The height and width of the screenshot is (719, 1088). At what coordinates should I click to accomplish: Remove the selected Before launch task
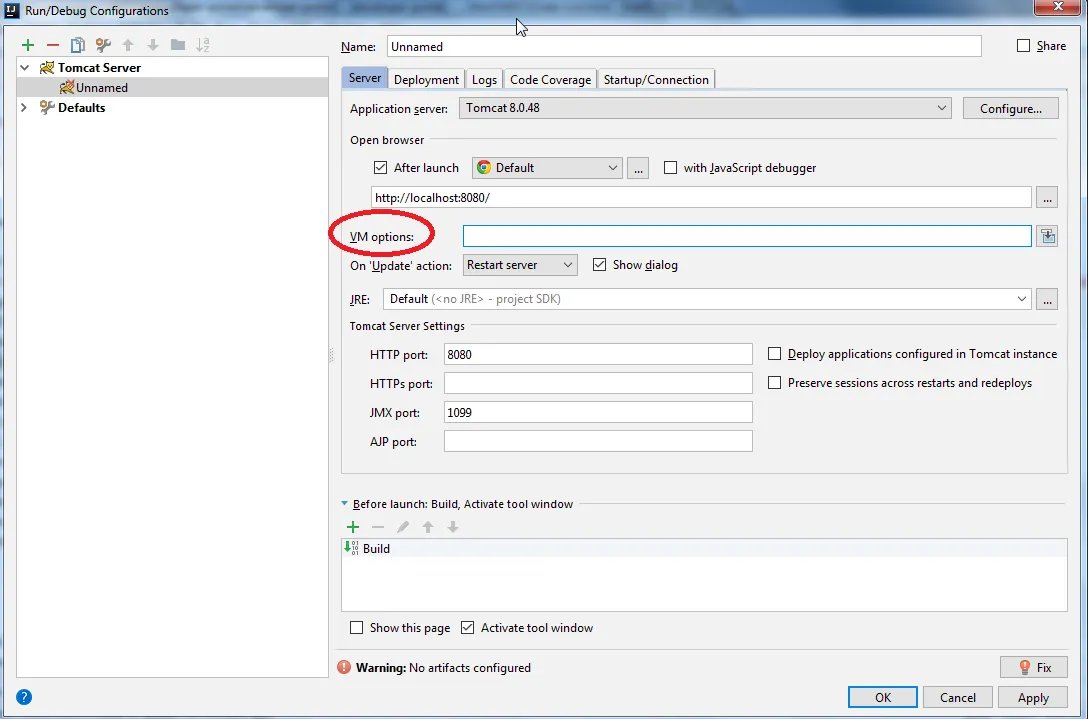point(378,527)
